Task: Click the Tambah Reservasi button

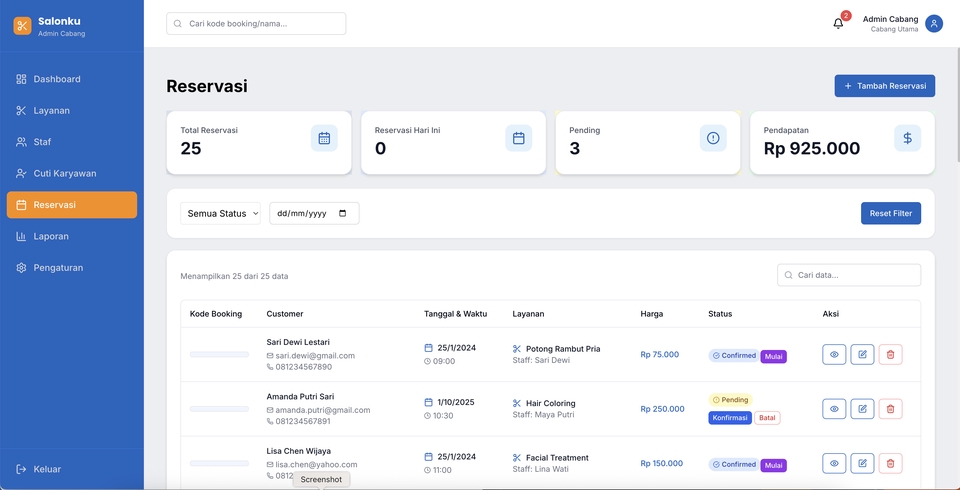Action: (884, 86)
